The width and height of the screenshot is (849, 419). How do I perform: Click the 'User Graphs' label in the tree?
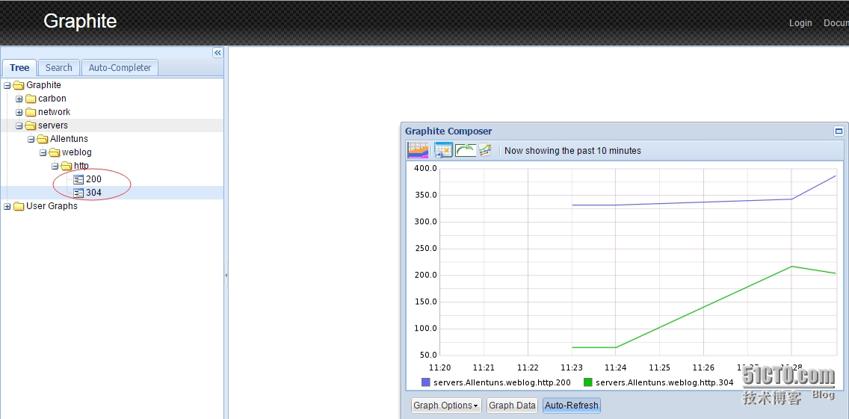coord(52,206)
